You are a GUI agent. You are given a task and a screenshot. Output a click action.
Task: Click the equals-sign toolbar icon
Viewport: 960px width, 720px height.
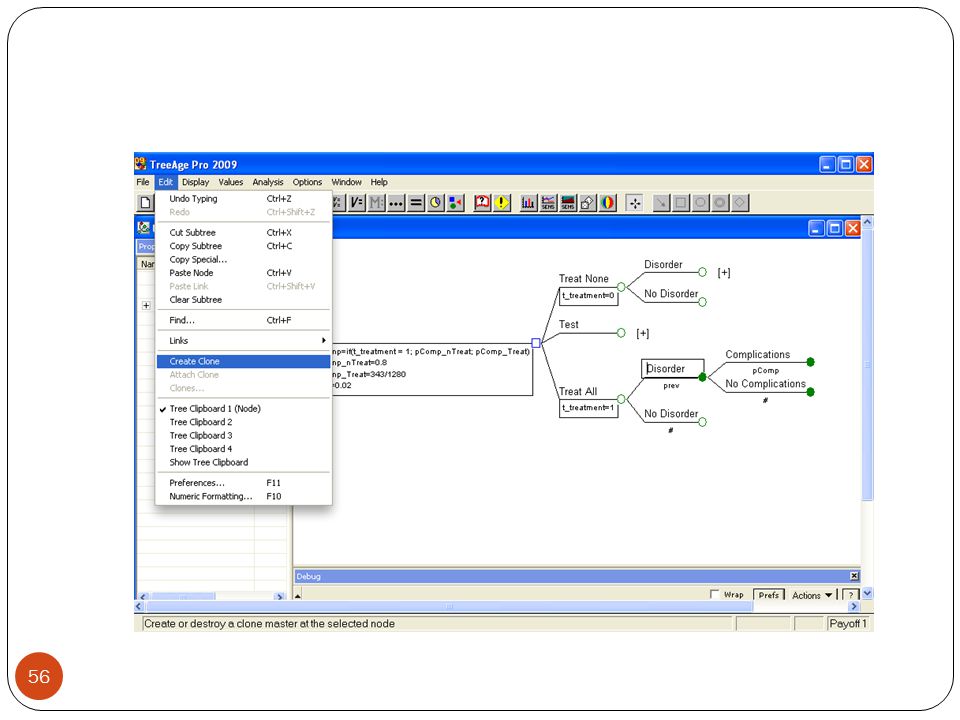(x=416, y=203)
